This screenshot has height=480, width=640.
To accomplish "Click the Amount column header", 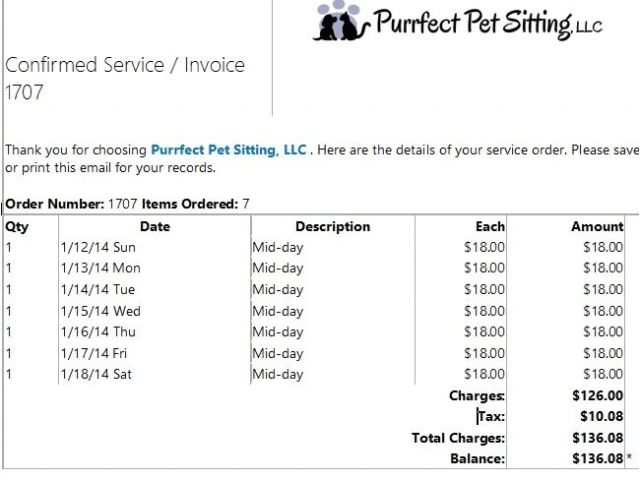I will point(597,227).
